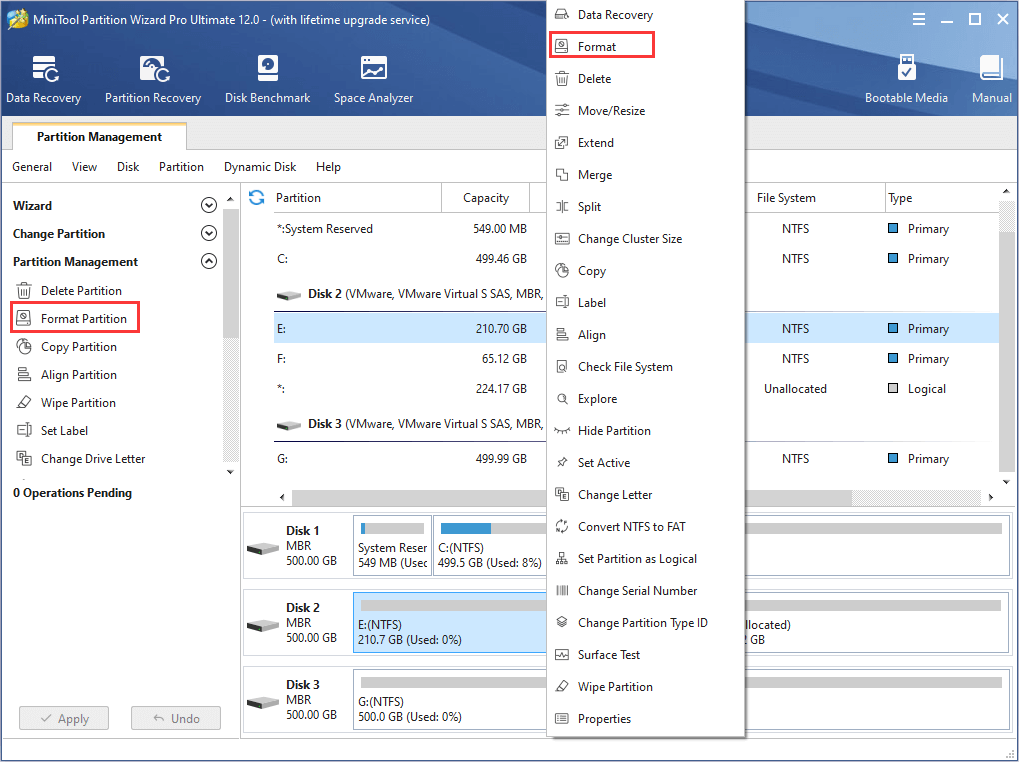Click Wipe Partition icon in sidebar
This screenshot has height=762, width=1019.
(24, 402)
